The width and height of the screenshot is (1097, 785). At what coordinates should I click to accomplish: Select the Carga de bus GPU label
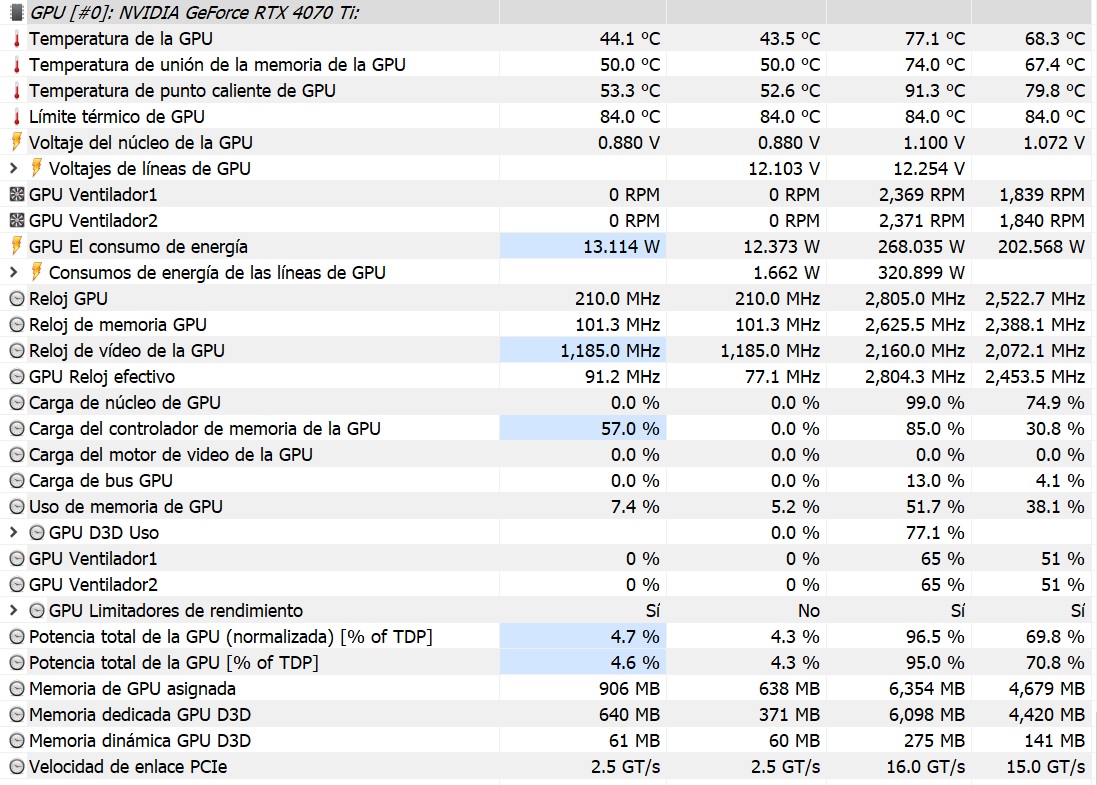point(101,481)
